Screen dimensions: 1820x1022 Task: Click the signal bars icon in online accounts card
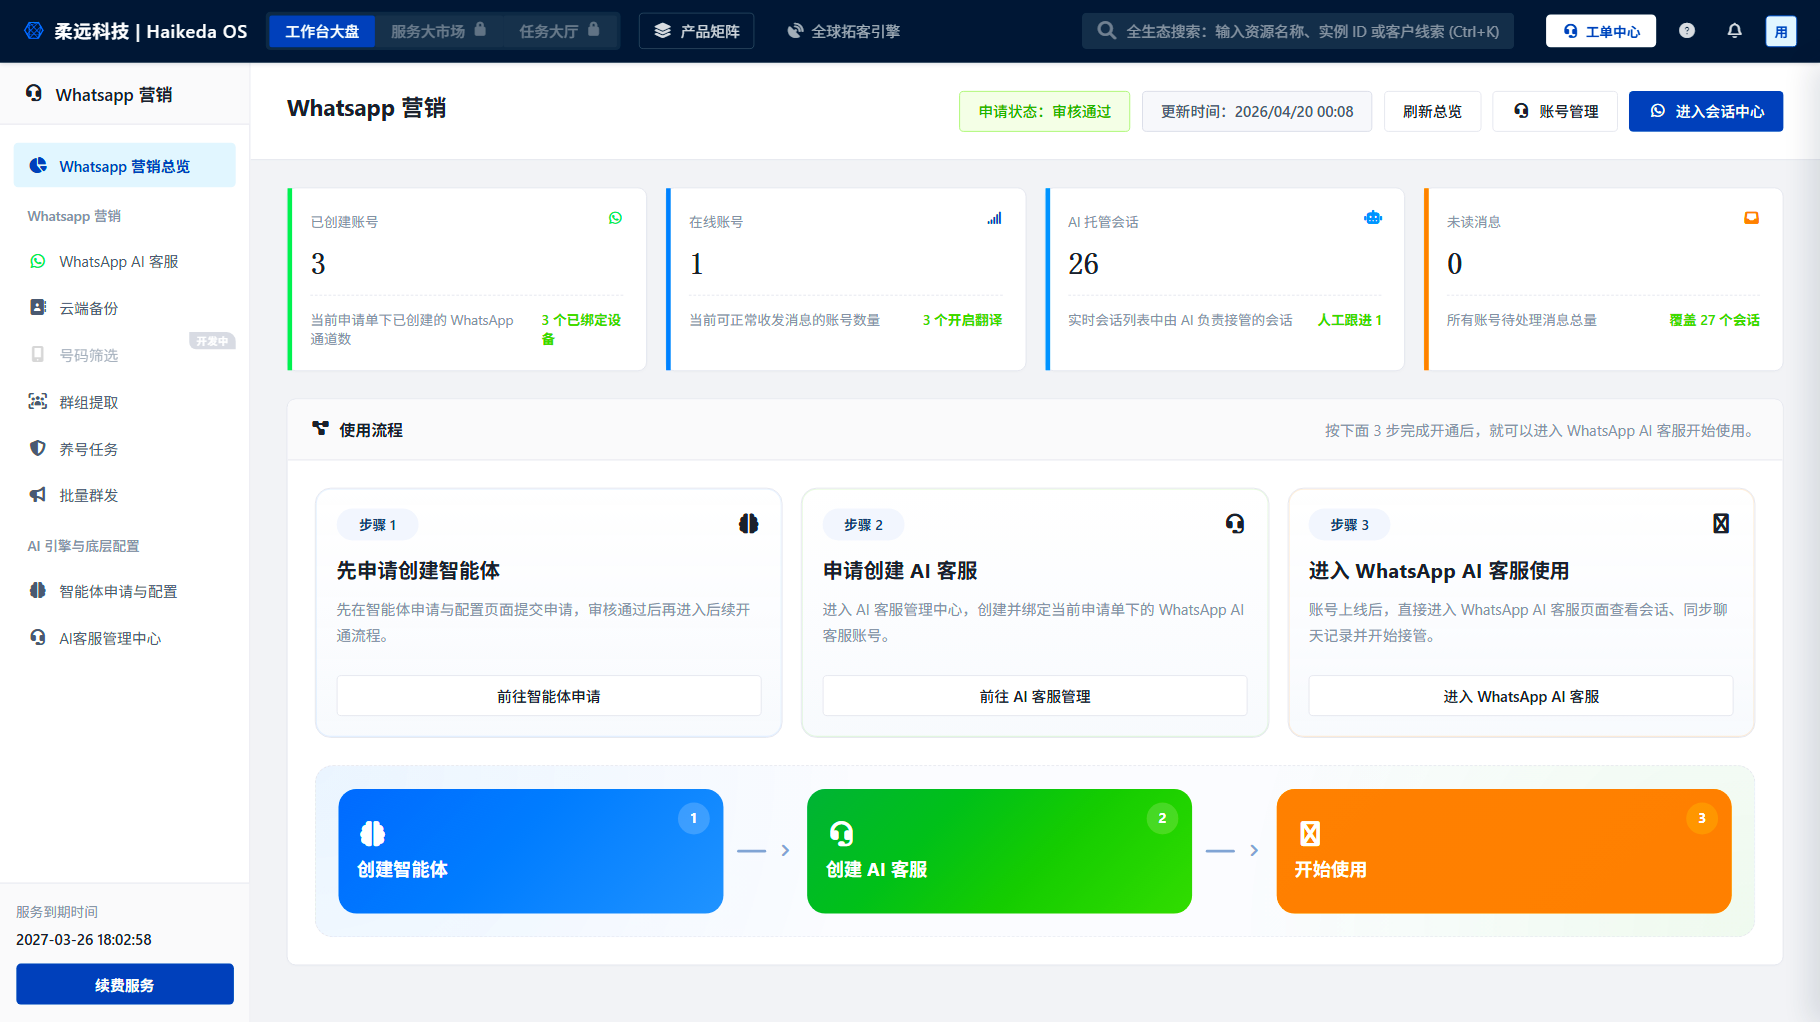(x=994, y=218)
